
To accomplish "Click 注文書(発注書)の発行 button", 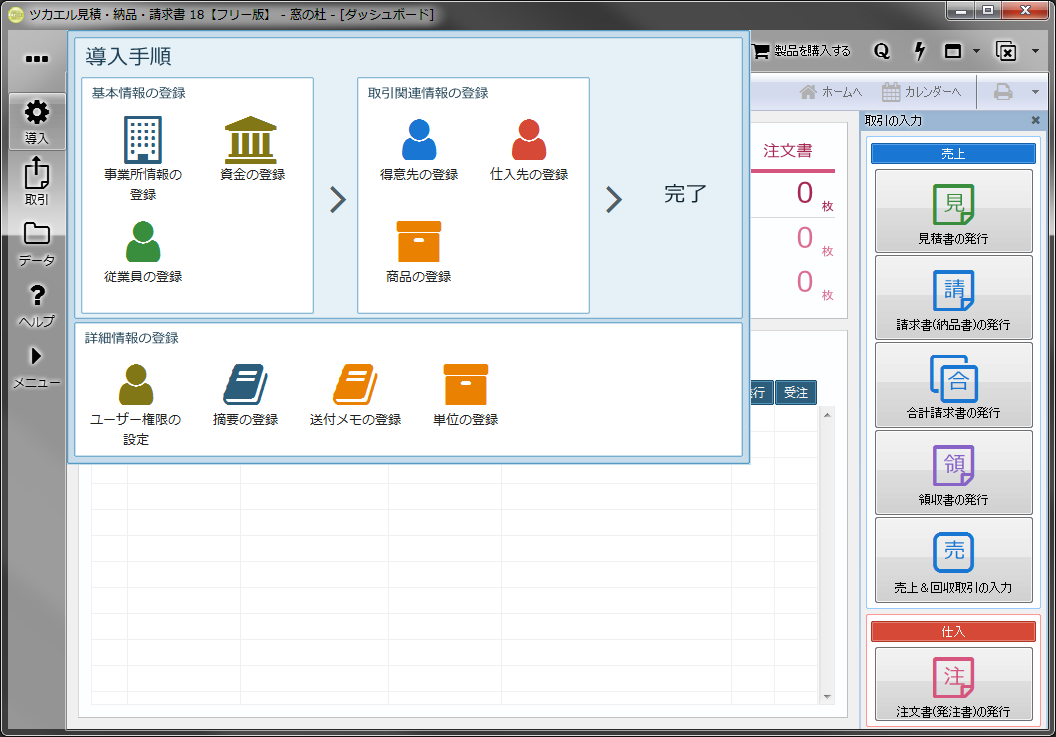I will pyautogui.click(x=953, y=685).
